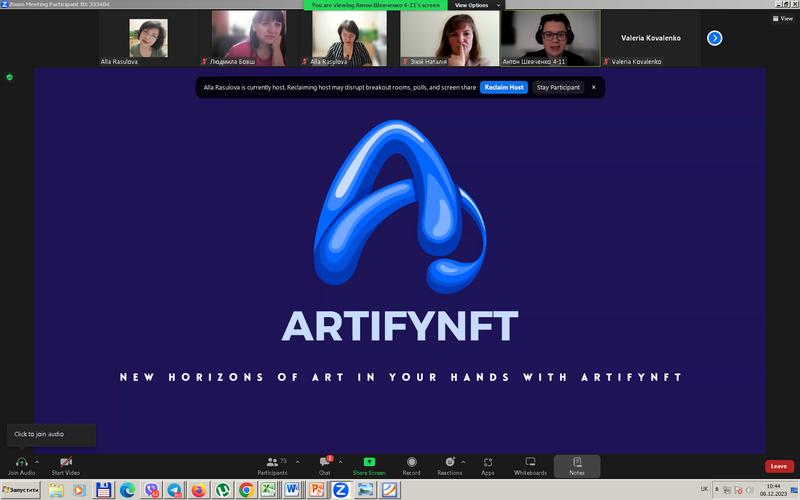Screen dimensions: 800x500
Task: Open uTorrent from taskbar
Action: [x=222, y=490]
